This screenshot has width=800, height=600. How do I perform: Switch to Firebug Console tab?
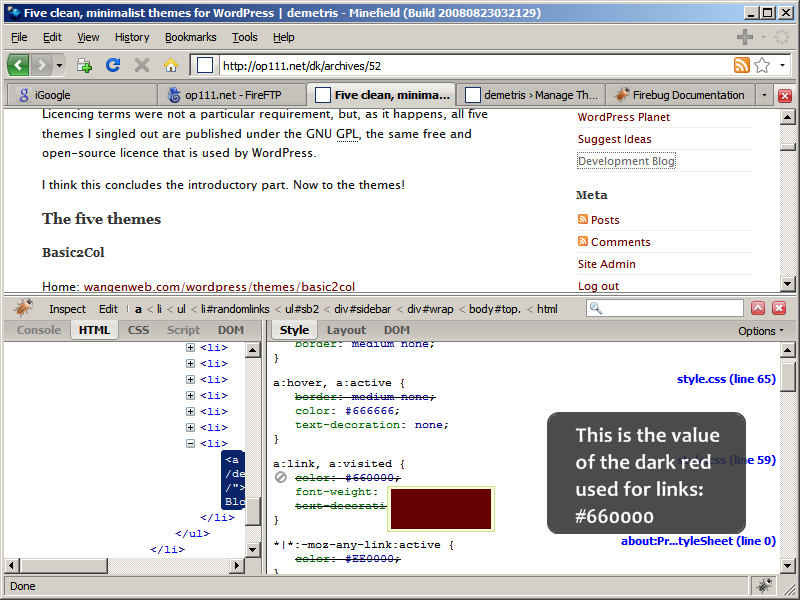click(39, 330)
